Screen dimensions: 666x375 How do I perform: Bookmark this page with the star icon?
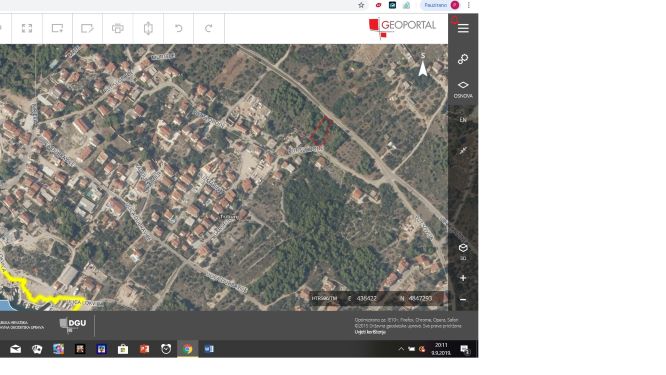[x=361, y=5]
